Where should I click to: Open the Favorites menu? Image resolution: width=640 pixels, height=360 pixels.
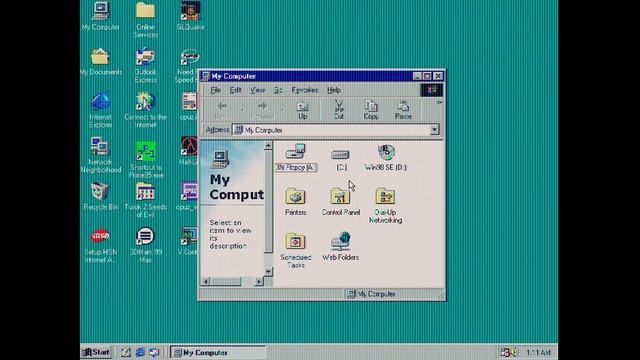[304, 90]
